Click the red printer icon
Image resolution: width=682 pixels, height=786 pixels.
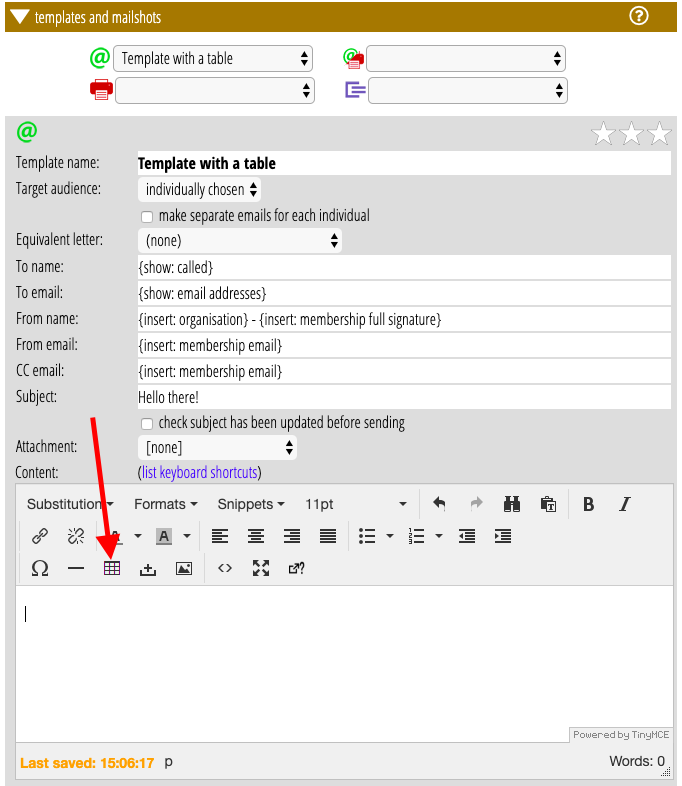point(101,90)
